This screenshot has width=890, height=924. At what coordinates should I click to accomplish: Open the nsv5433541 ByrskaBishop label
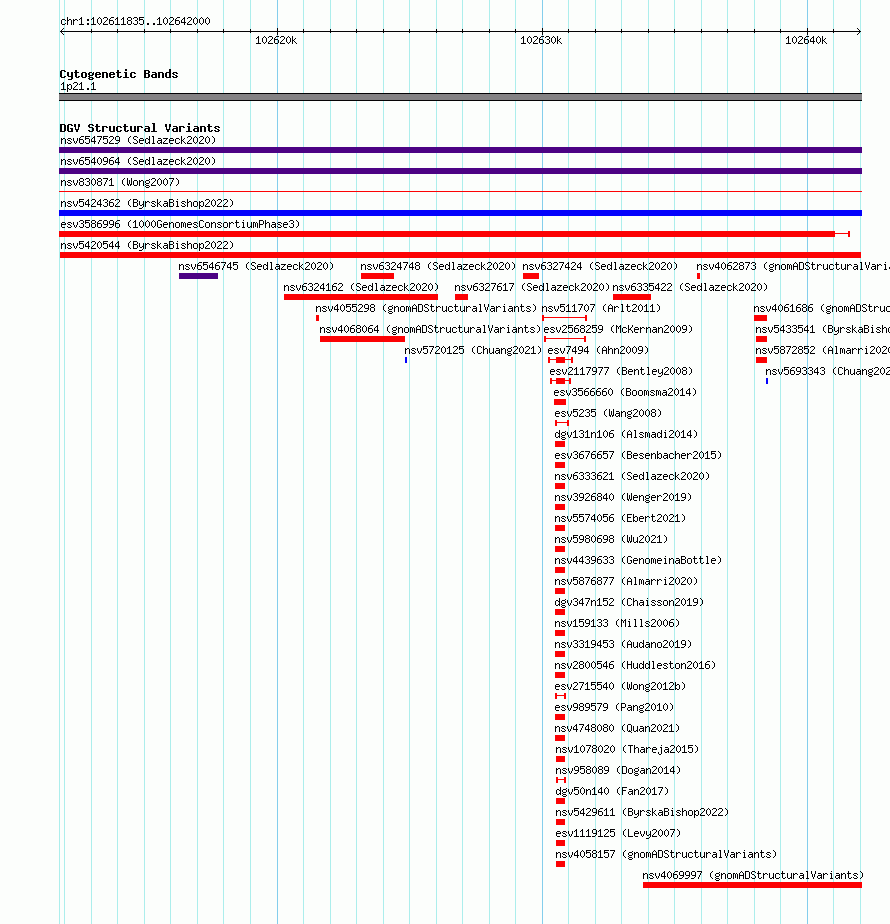(x=823, y=329)
